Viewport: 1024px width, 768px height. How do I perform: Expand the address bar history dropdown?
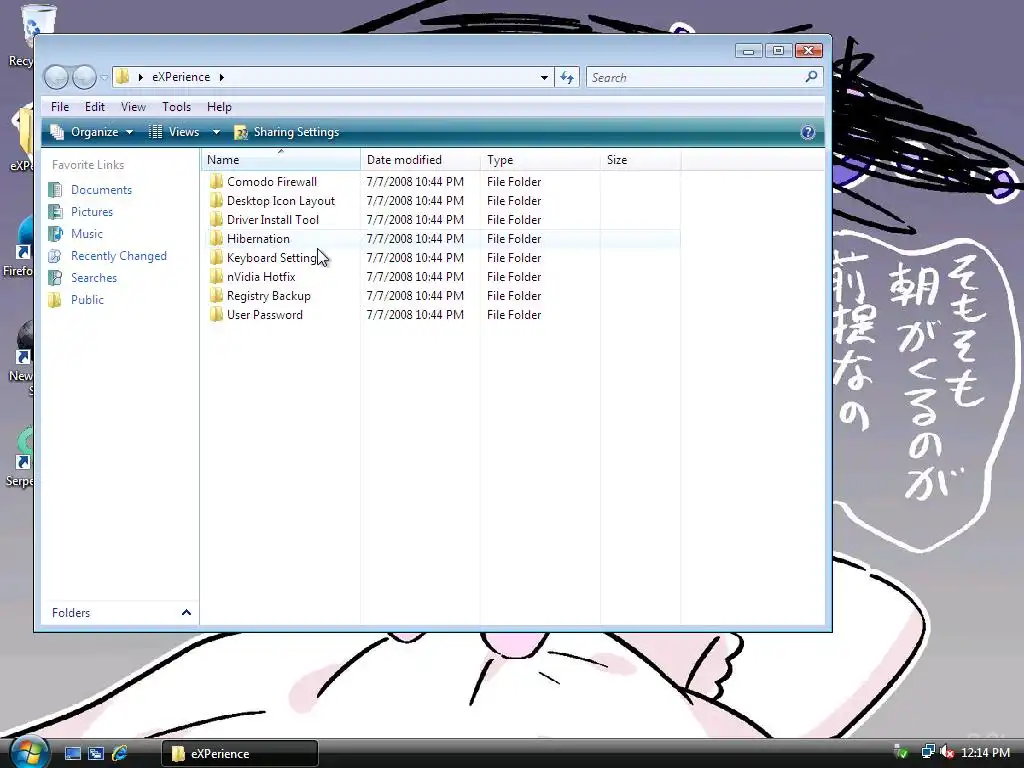coord(544,78)
